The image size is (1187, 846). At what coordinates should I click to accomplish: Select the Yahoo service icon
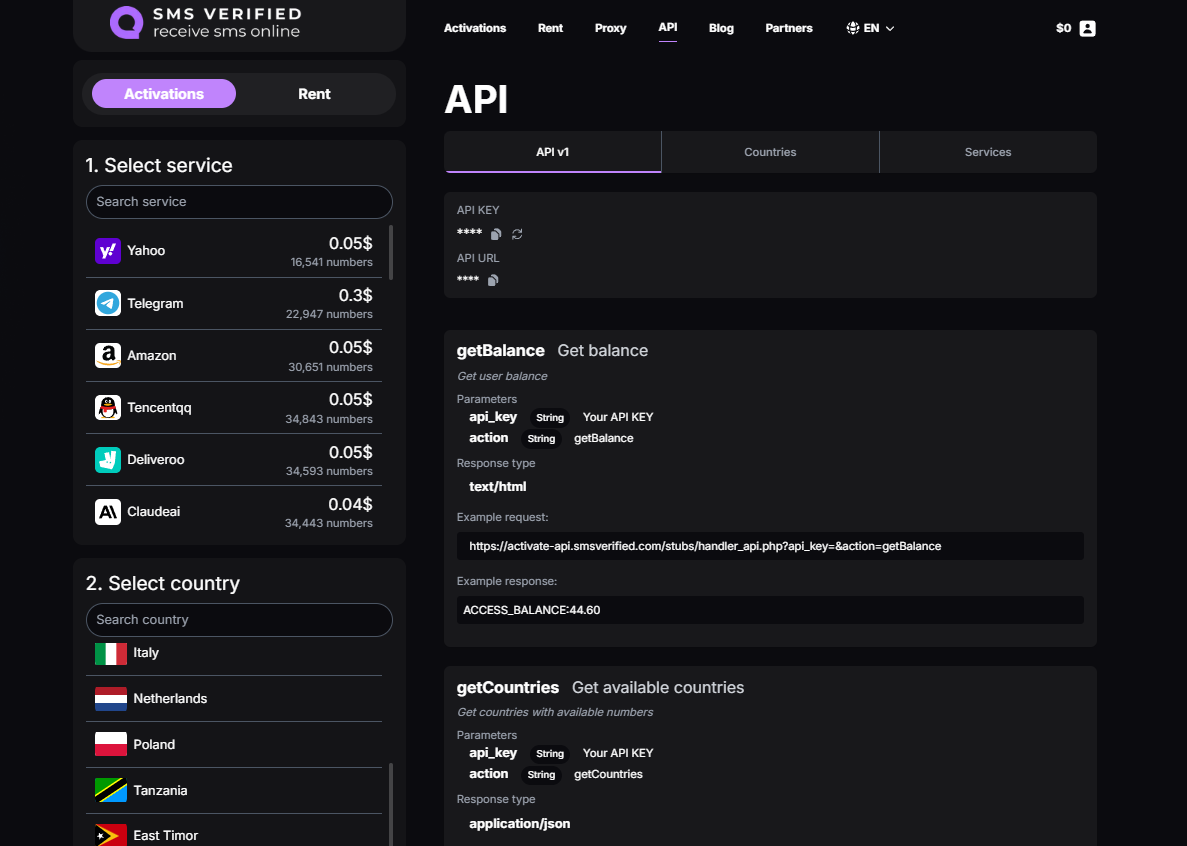point(108,251)
